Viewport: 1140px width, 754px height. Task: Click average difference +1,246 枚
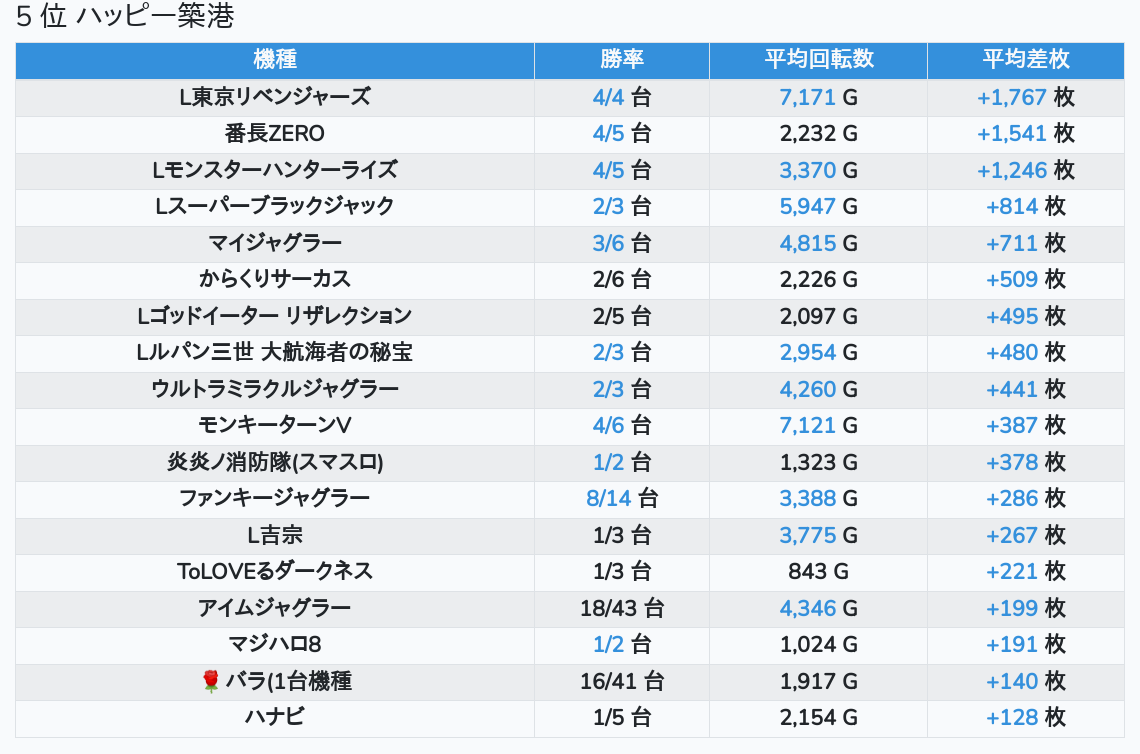pyautogui.click(x=1026, y=170)
